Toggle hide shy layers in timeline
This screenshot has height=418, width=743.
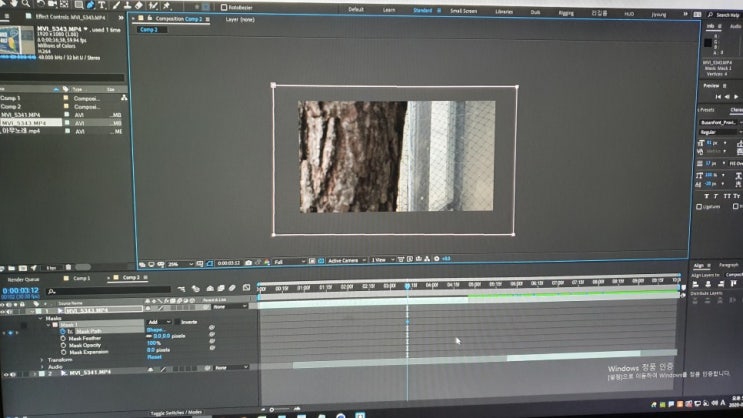[210, 288]
